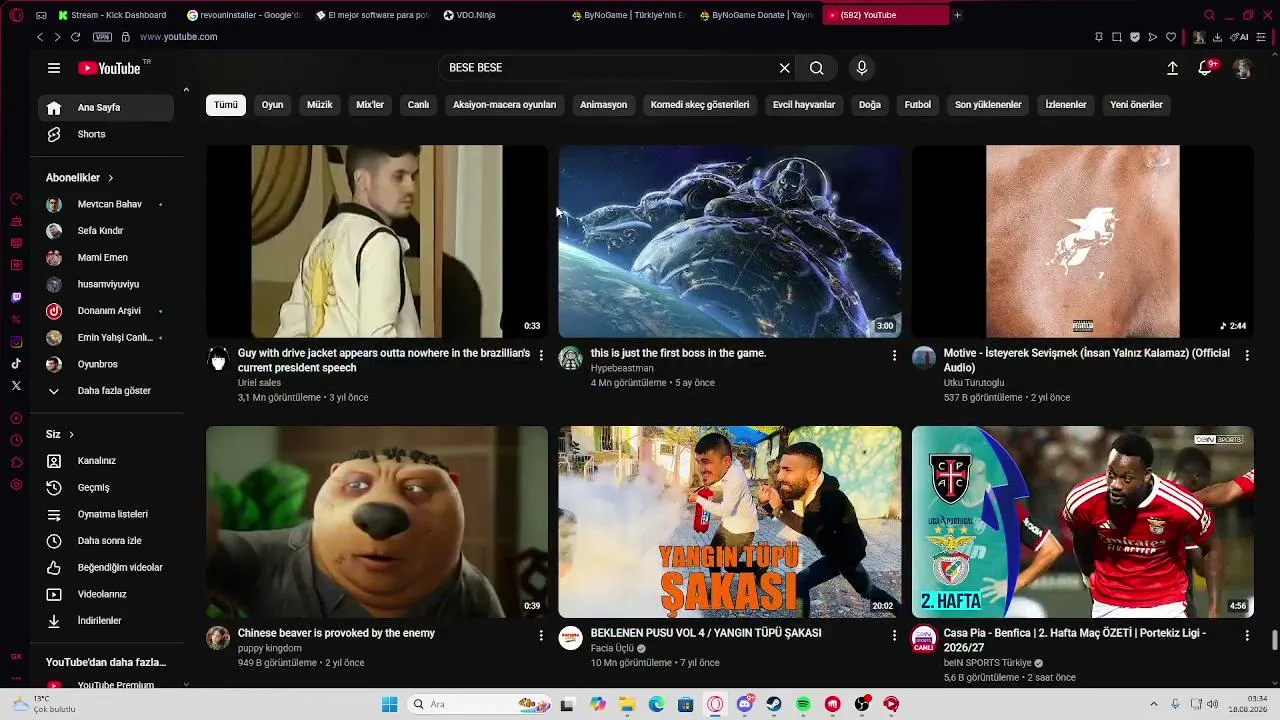
Task: Launch Spotify from the taskbar
Action: (x=803, y=704)
